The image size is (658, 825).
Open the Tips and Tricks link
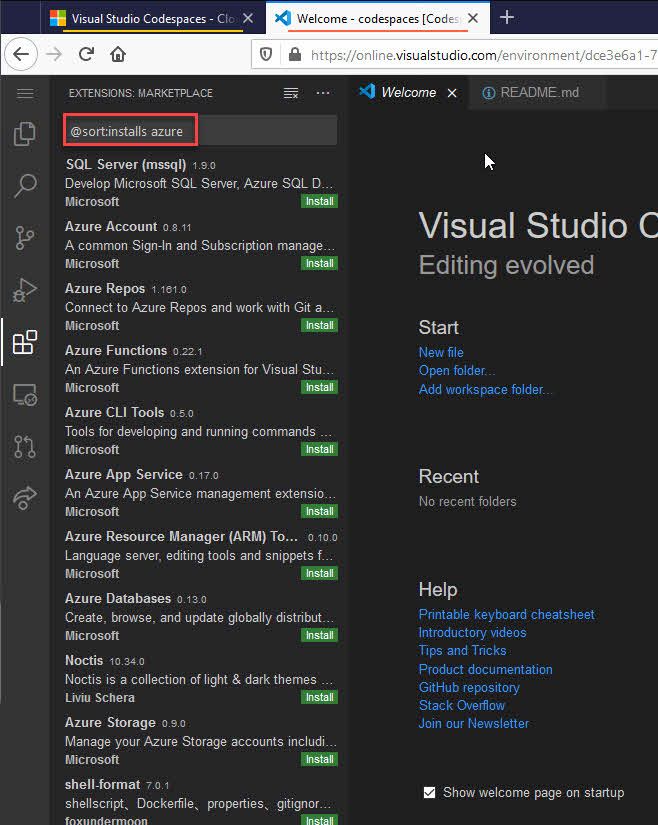[462, 650]
